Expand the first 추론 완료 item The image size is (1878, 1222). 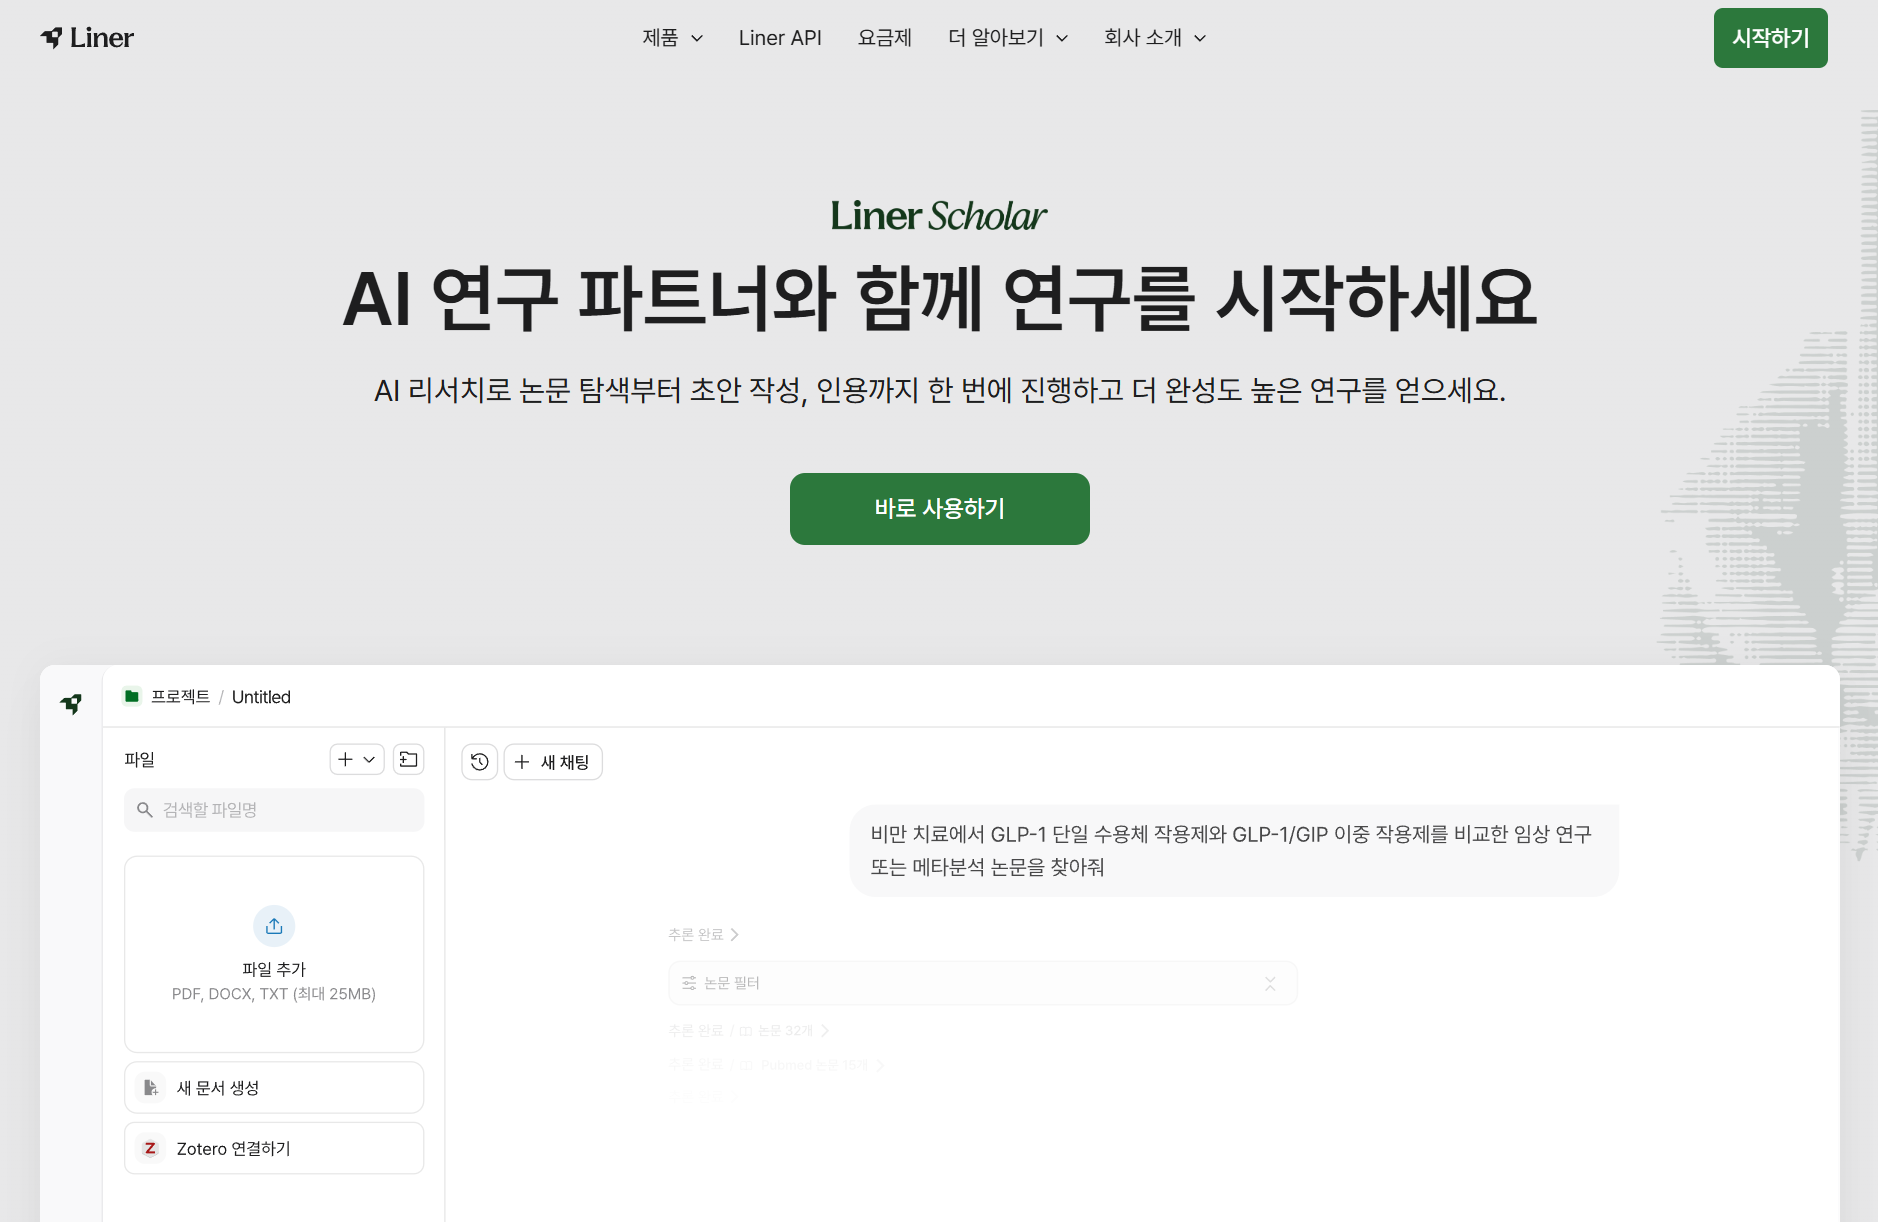click(x=703, y=934)
